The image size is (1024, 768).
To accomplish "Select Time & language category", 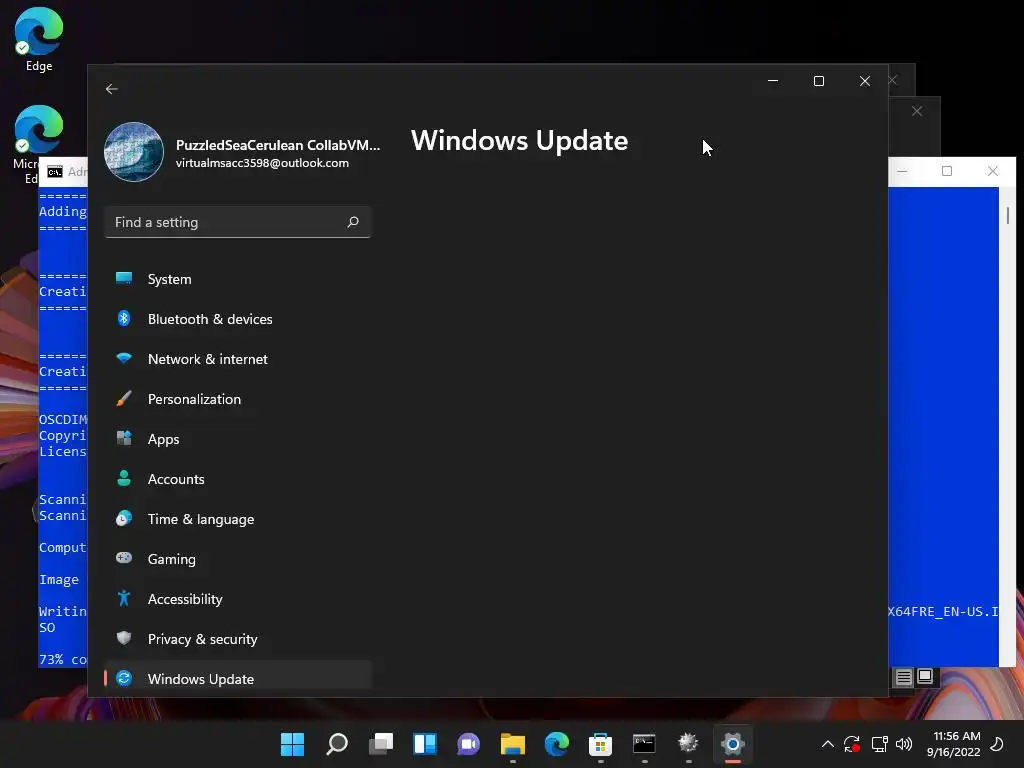I will pyautogui.click(x=238, y=519).
